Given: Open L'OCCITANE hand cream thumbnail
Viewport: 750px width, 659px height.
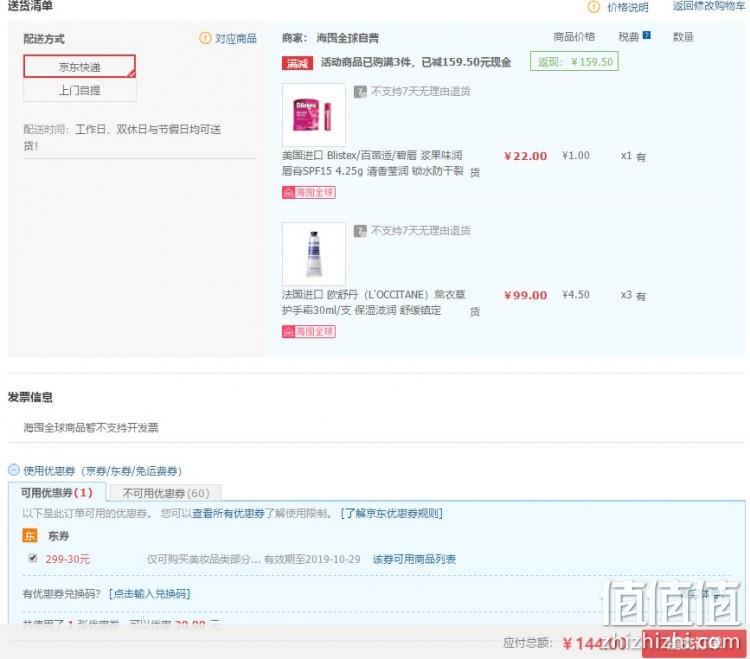Looking at the screenshot, I should pyautogui.click(x=314, y=254).
